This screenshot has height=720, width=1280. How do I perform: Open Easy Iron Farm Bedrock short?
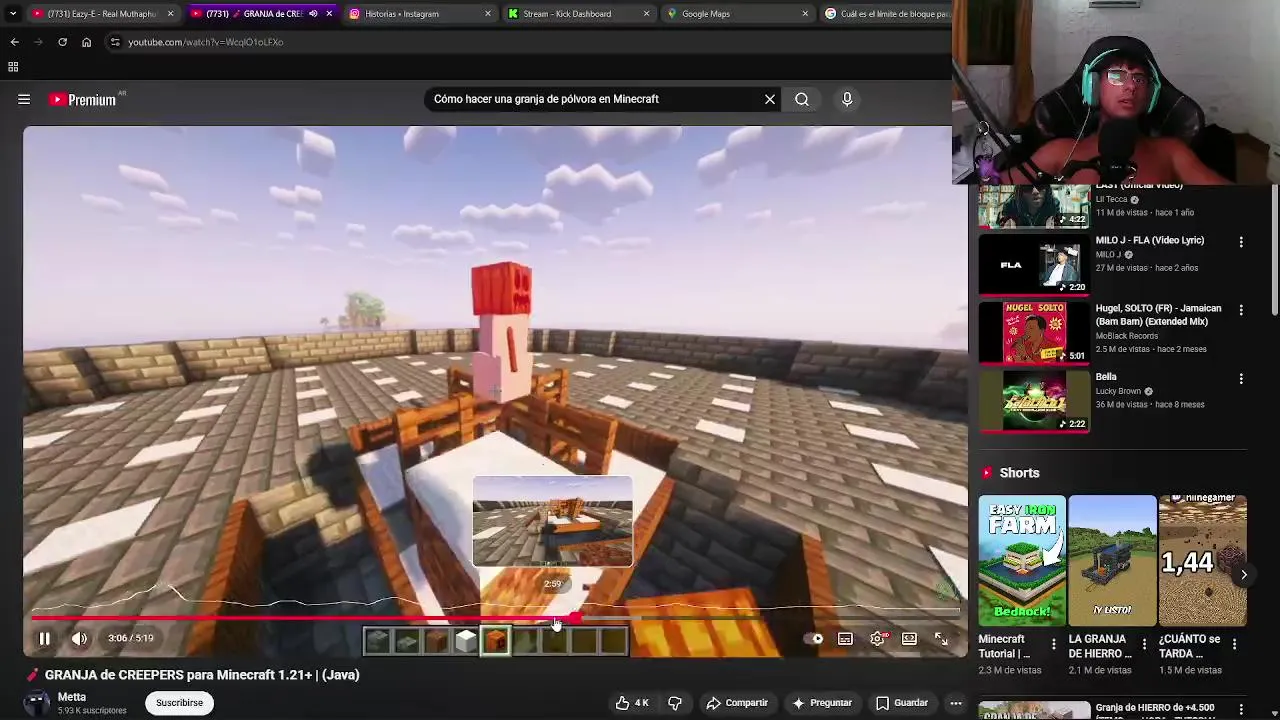click(x=1022, y=560)
